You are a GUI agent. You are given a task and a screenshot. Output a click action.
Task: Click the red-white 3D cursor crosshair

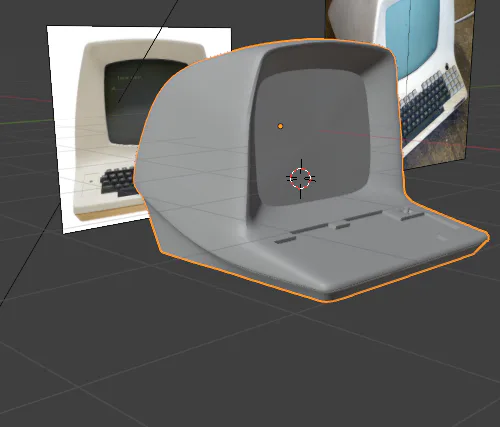click(x=301, y=179)
